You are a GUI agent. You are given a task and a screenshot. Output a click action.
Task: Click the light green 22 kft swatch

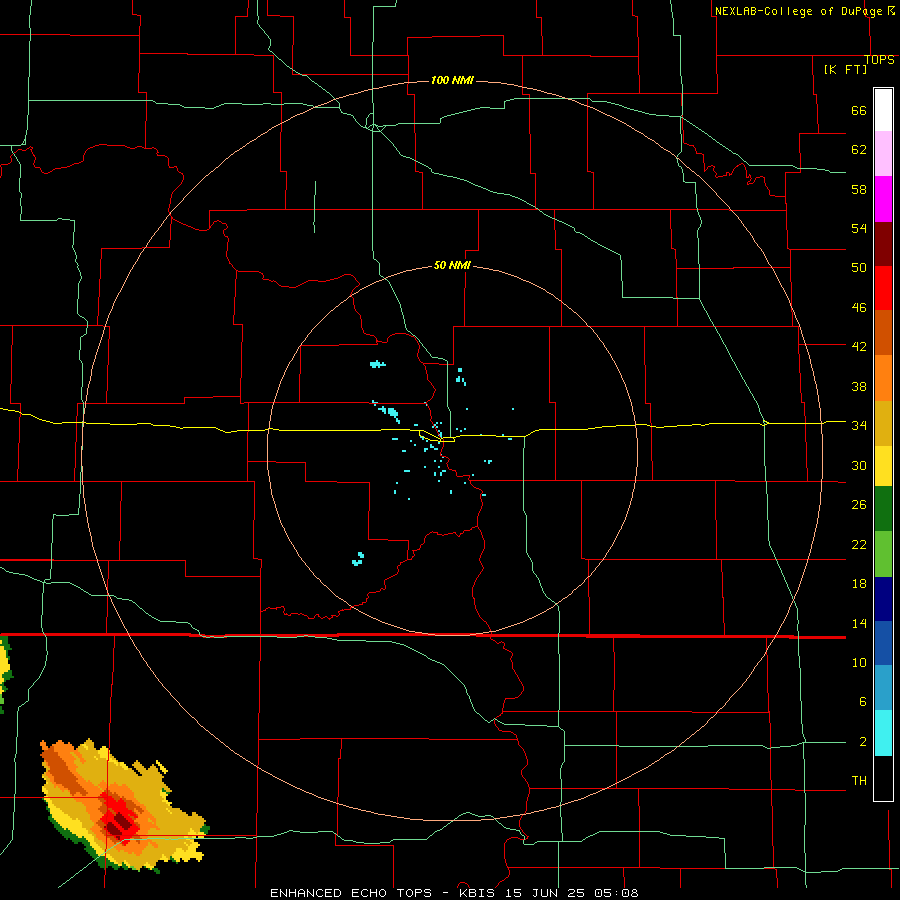[x=883, y=554]
